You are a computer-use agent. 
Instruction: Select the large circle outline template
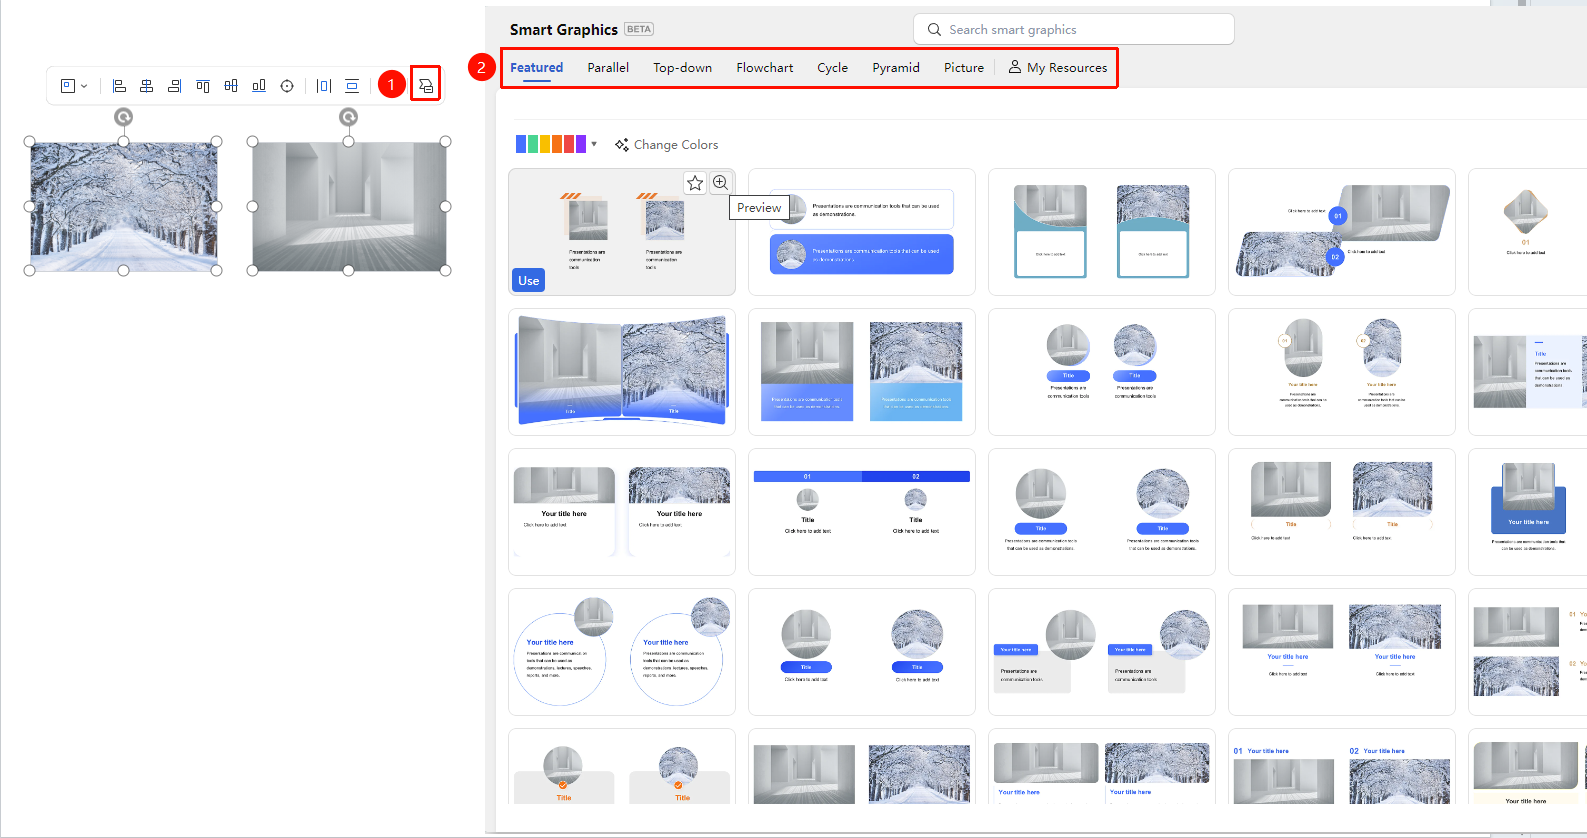[x=622, y=652]
